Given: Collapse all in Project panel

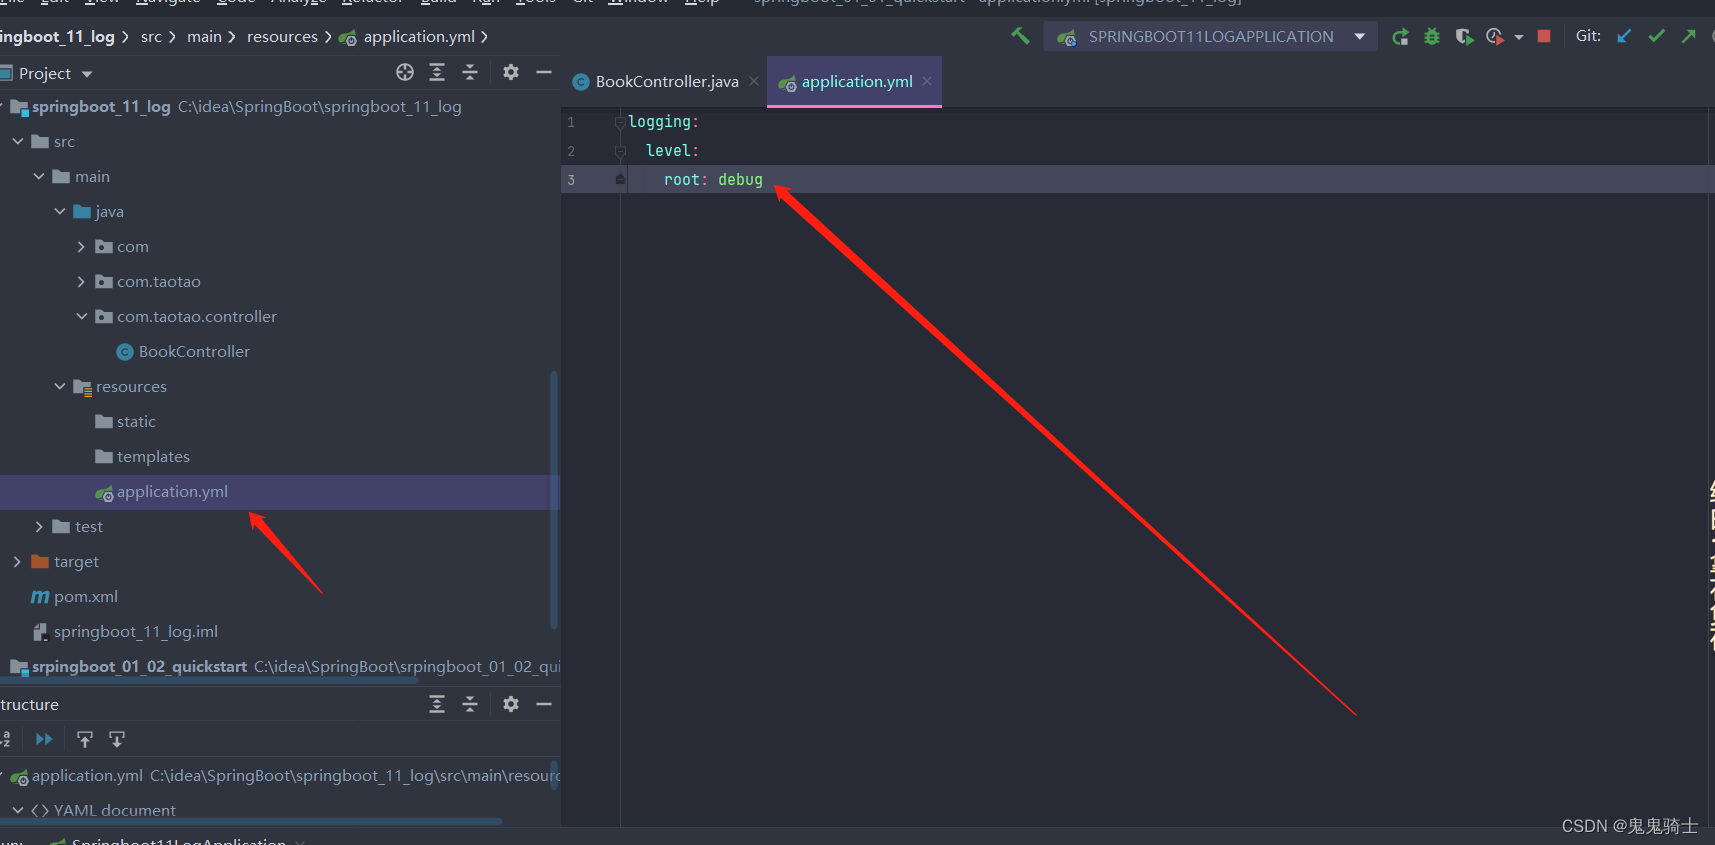Looking at the screenshot, I should (x=470, y=72).
